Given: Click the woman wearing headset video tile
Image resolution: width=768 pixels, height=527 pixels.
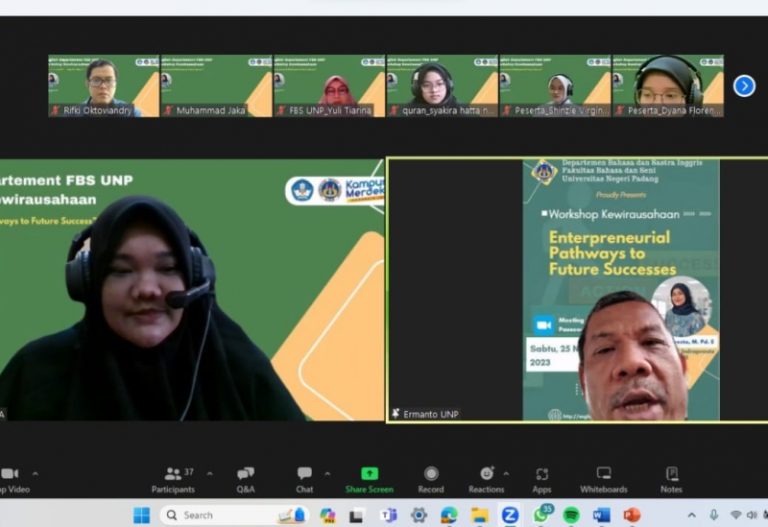Looking at the screenshot, I should coord(192,289).
